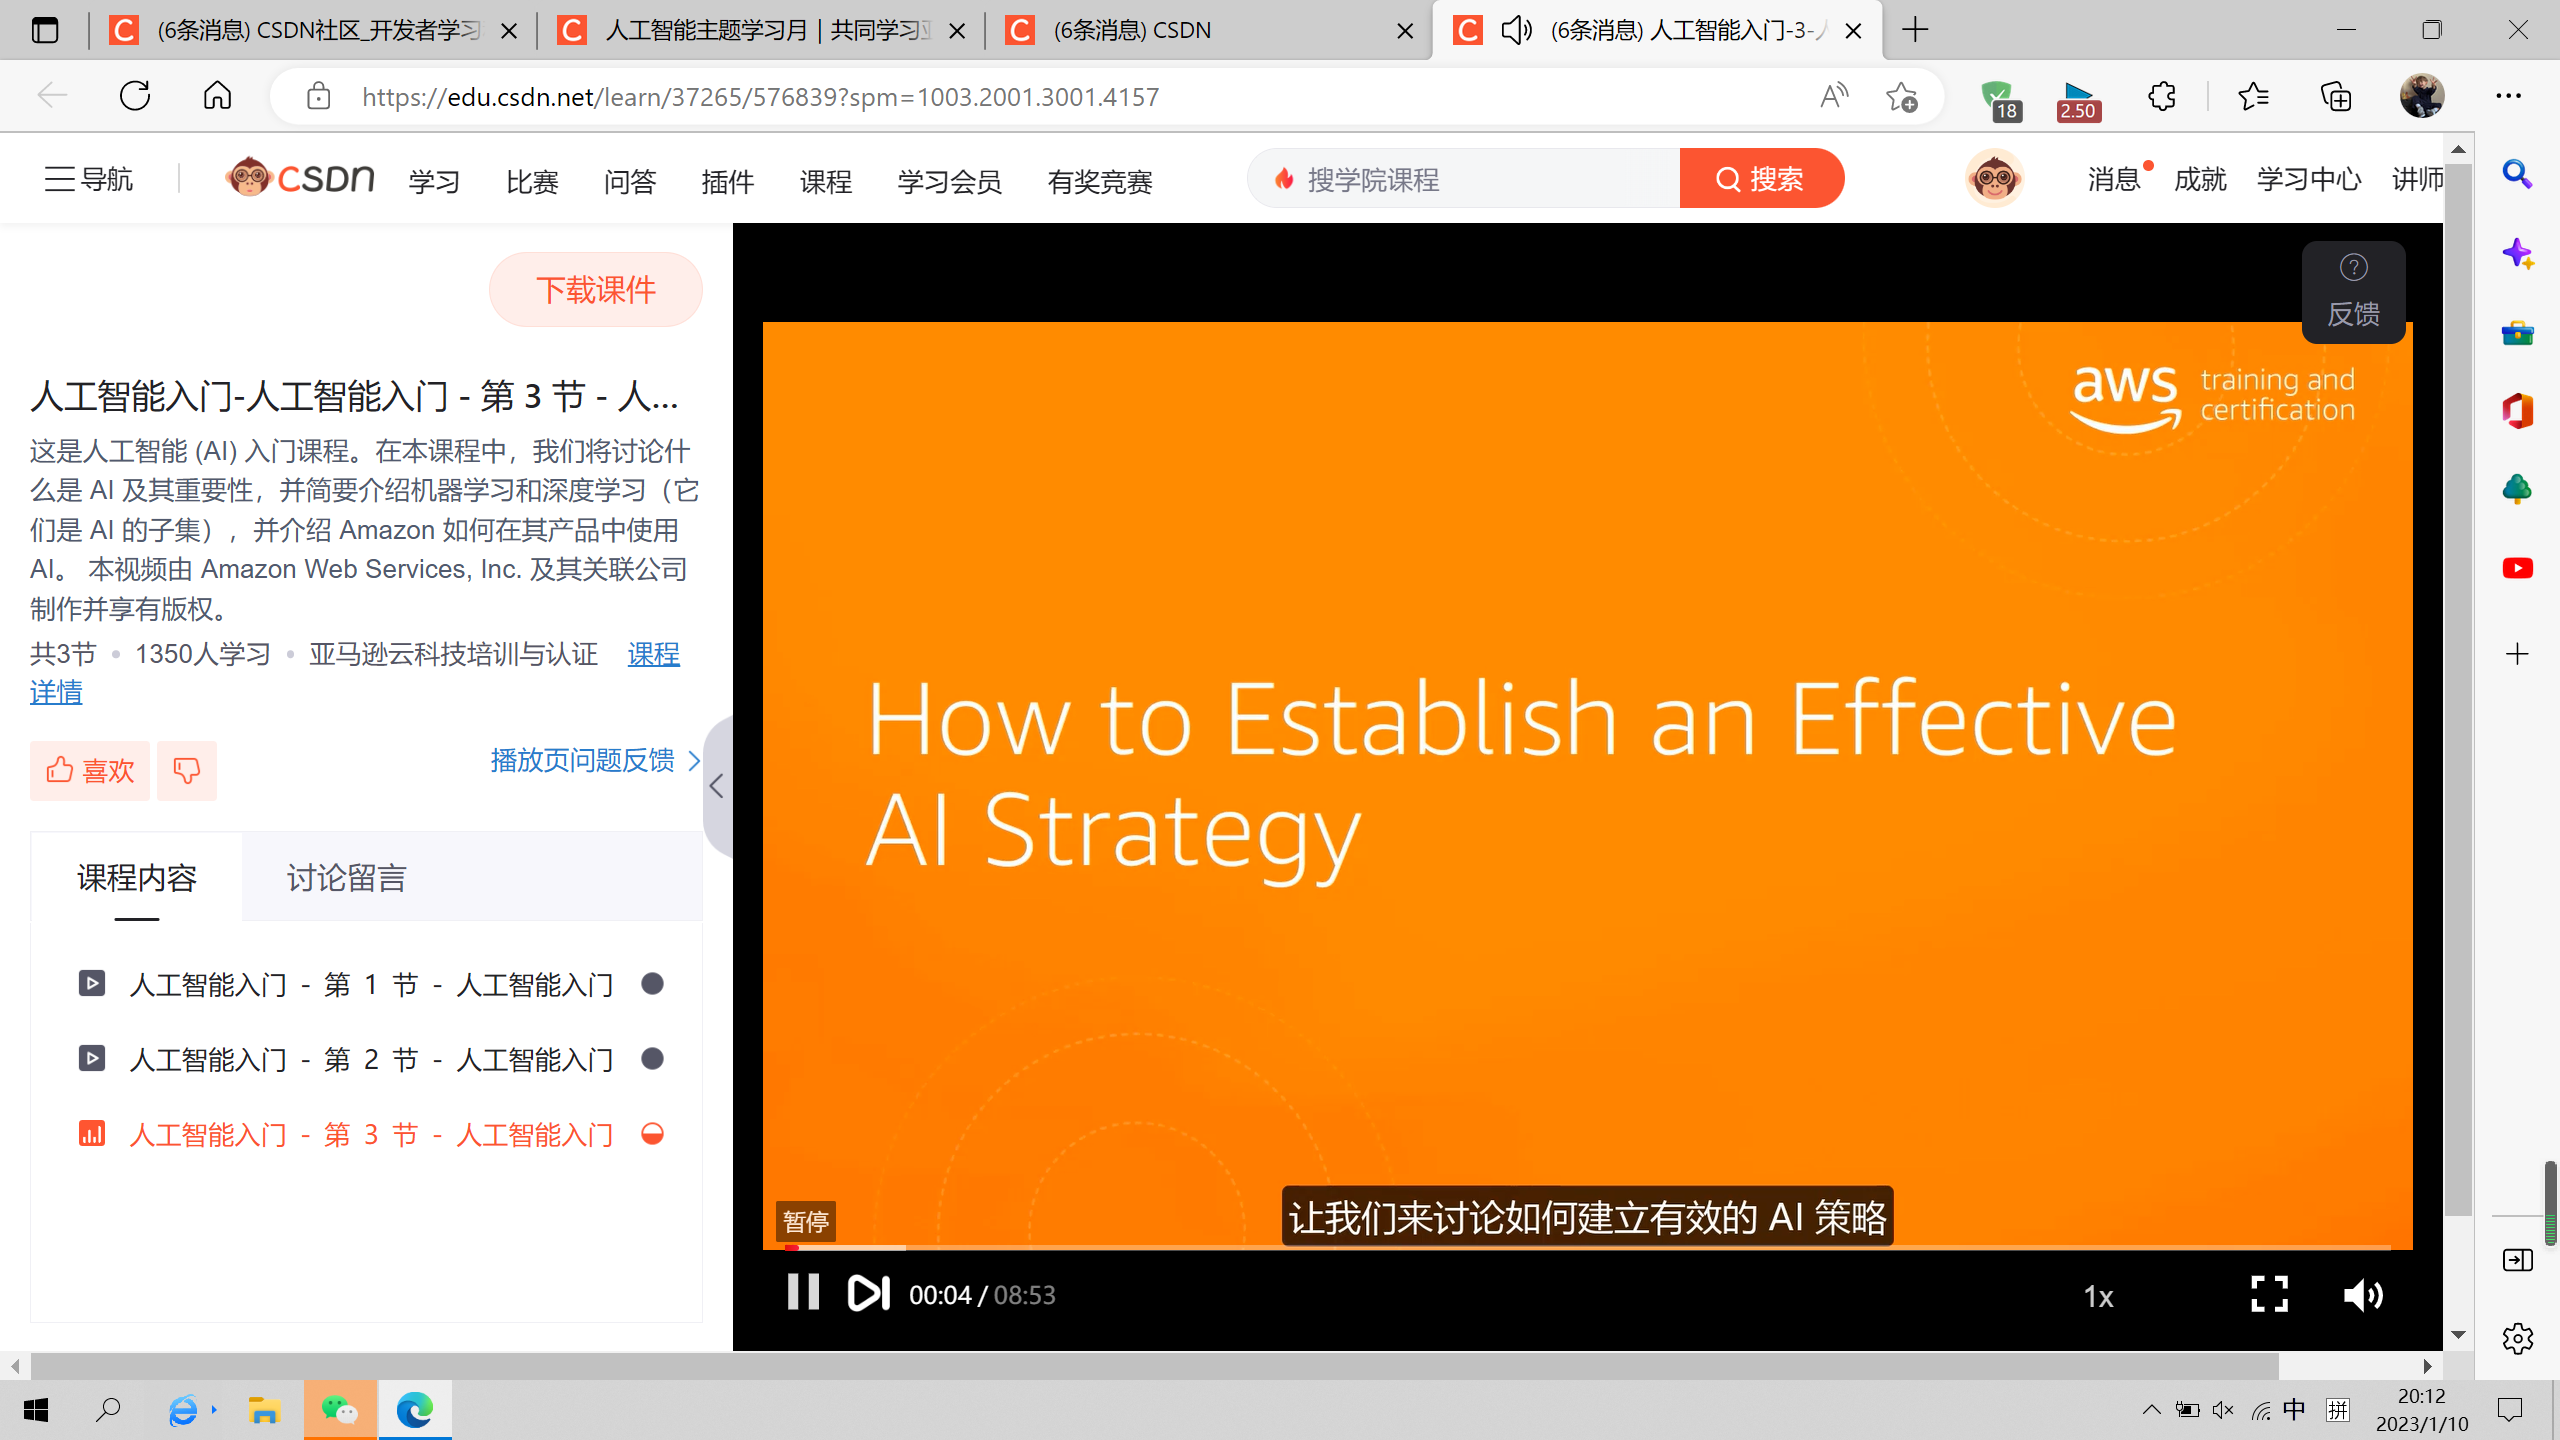Screen dimensions: 2560x1440
Task: Open the 导航 hamburger menu
Action: 88,179
